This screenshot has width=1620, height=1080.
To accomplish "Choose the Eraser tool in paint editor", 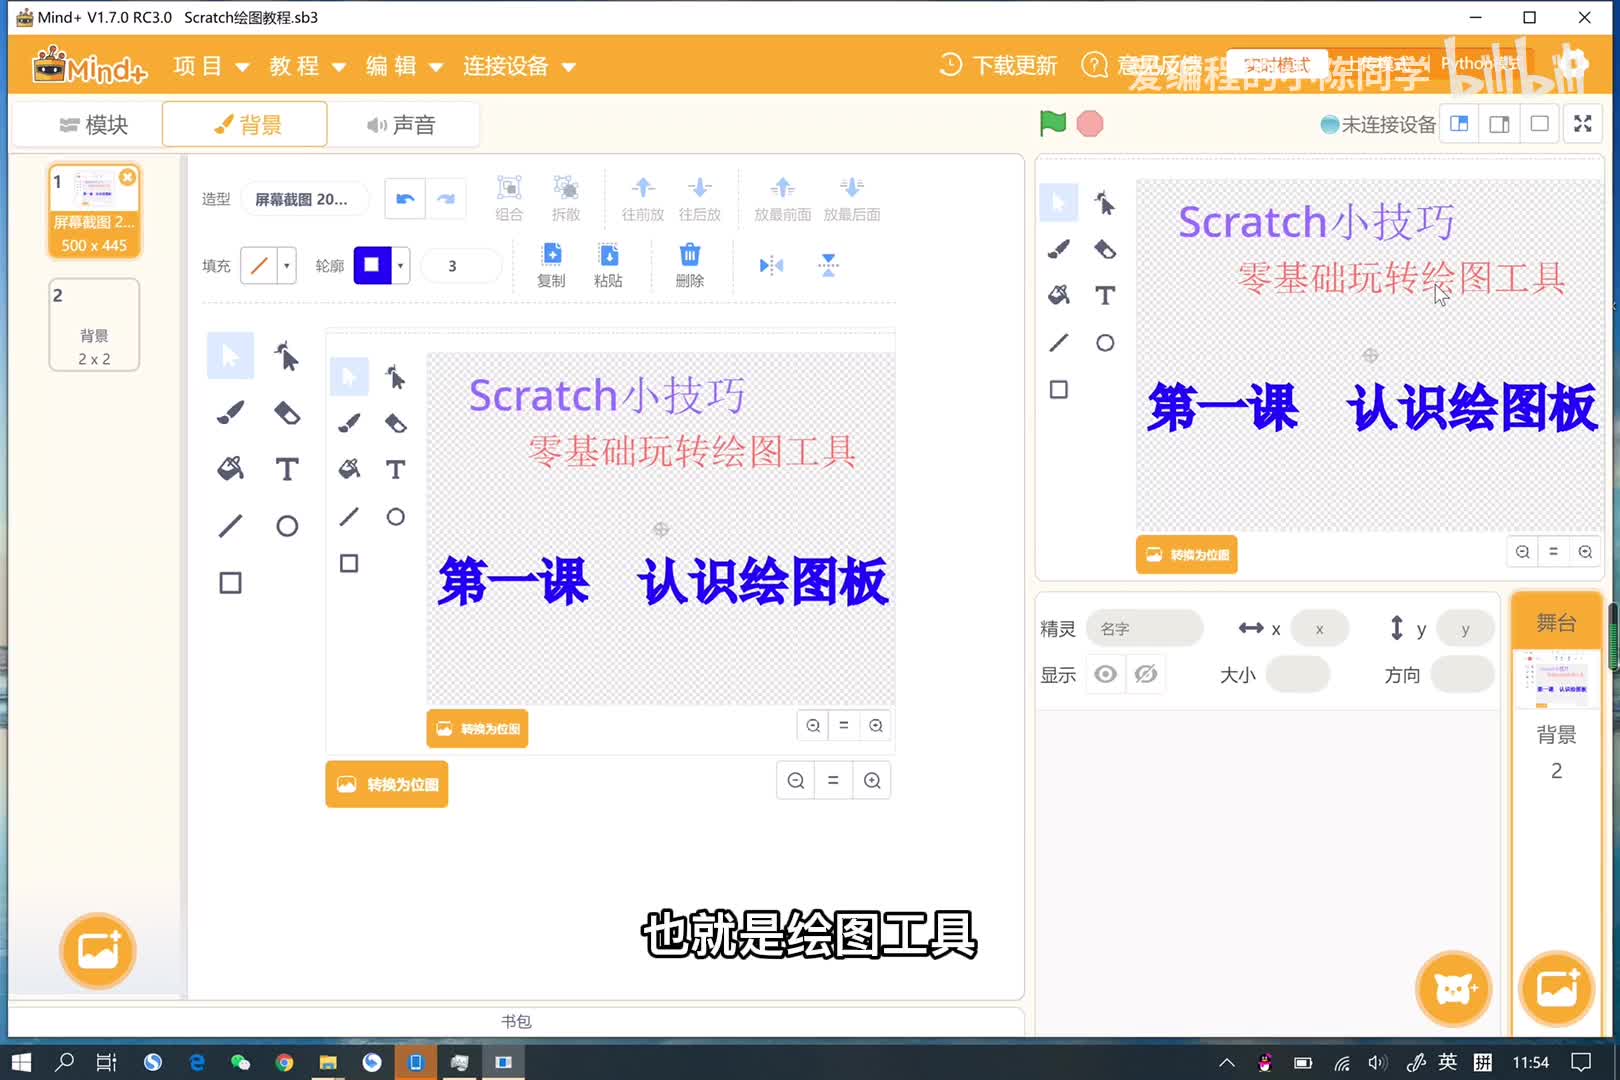I will (287, 412).
